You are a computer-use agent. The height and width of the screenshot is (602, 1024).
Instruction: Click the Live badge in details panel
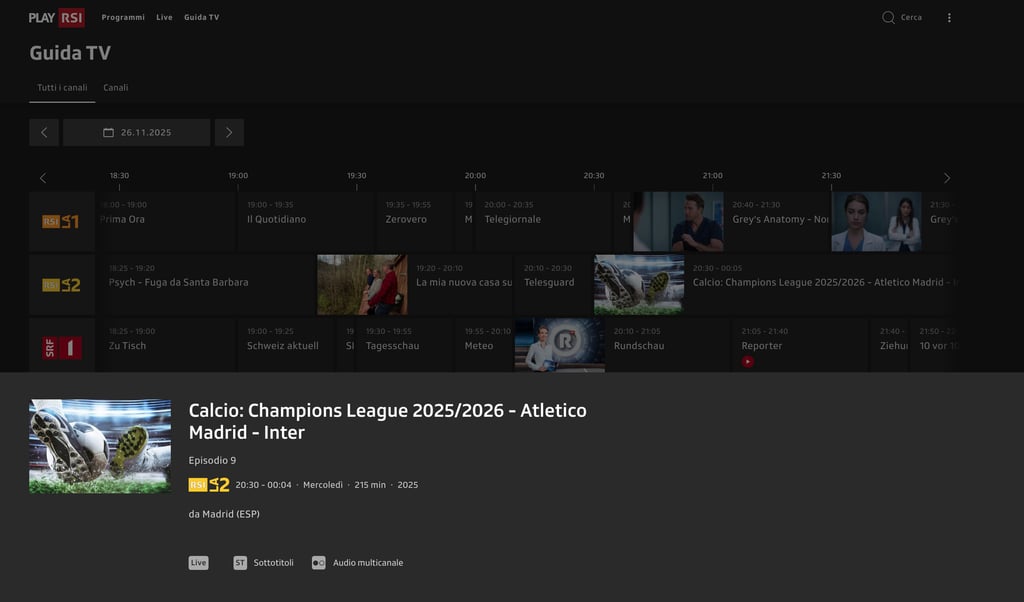[x=199, y=563]
